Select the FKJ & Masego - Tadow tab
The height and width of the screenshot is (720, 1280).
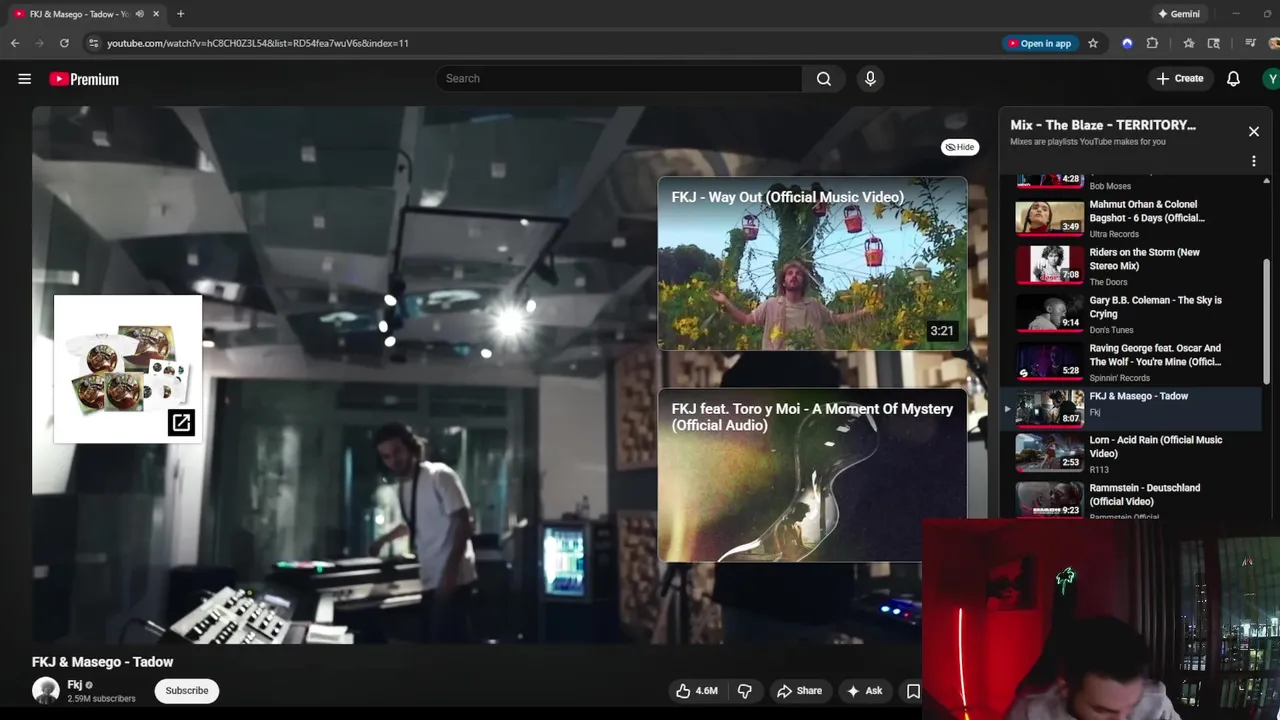pos(78,14)
